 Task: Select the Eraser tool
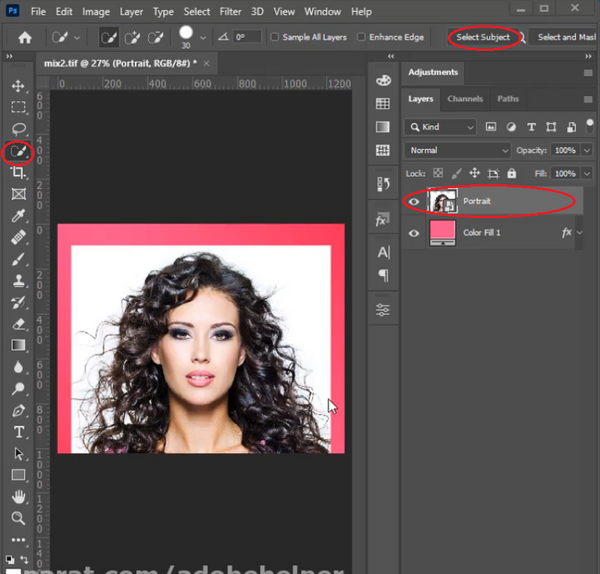pyautogui.click(x=18, y=324)
